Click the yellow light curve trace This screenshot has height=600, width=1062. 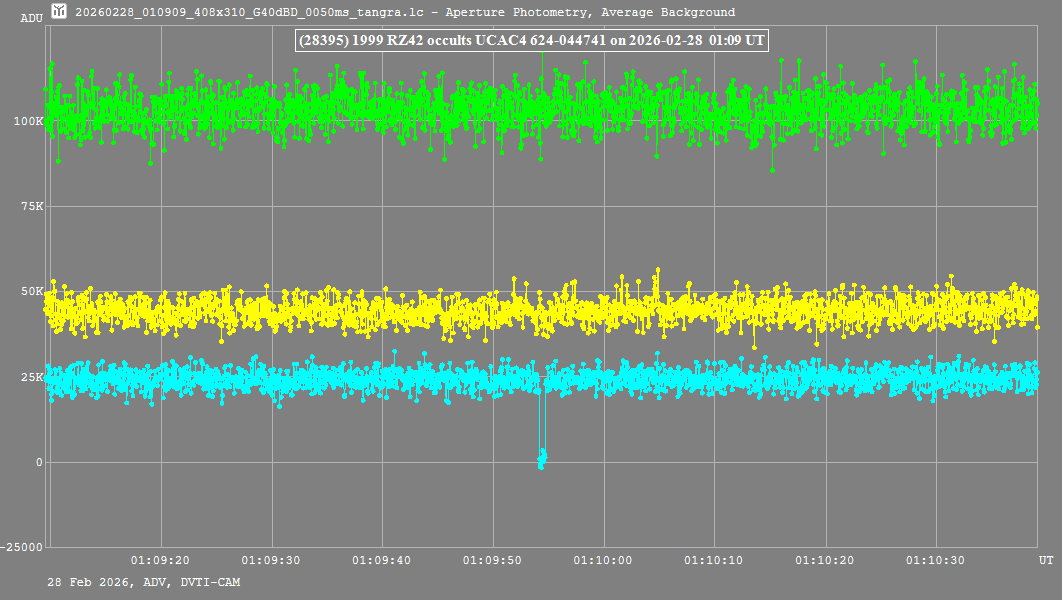(300, 311)
